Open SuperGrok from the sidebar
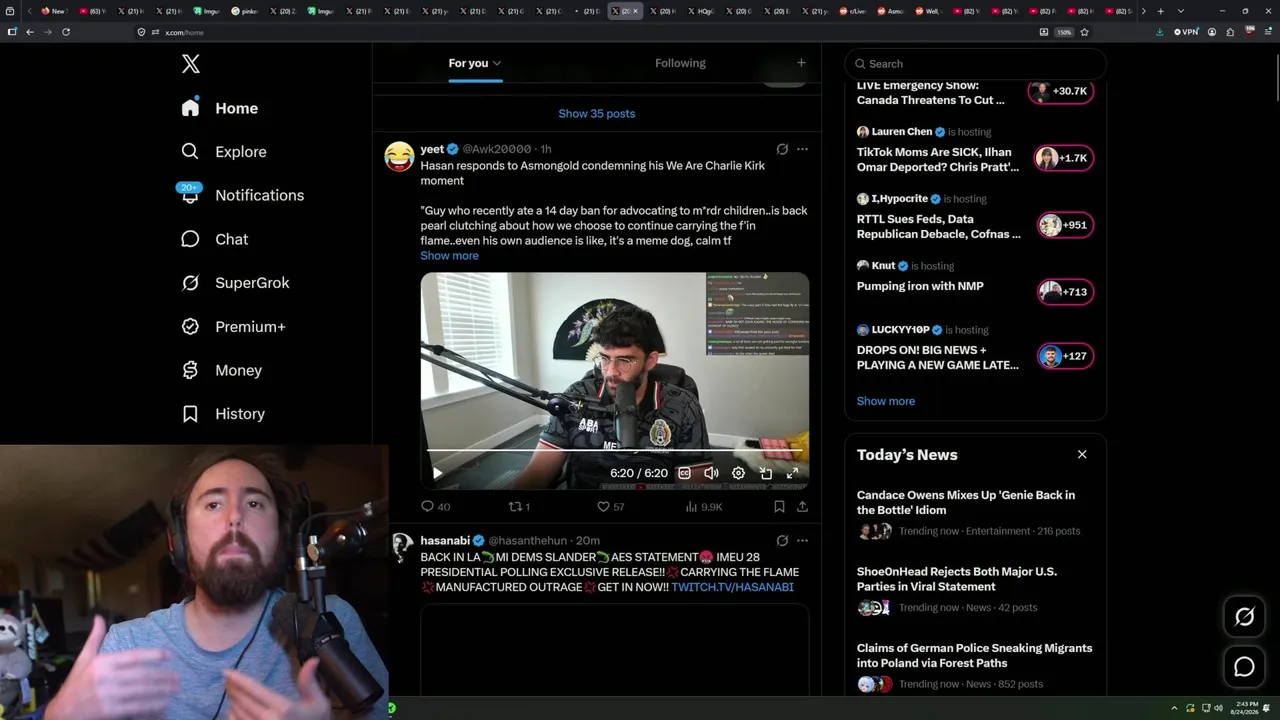 click(x=235, y=283)
